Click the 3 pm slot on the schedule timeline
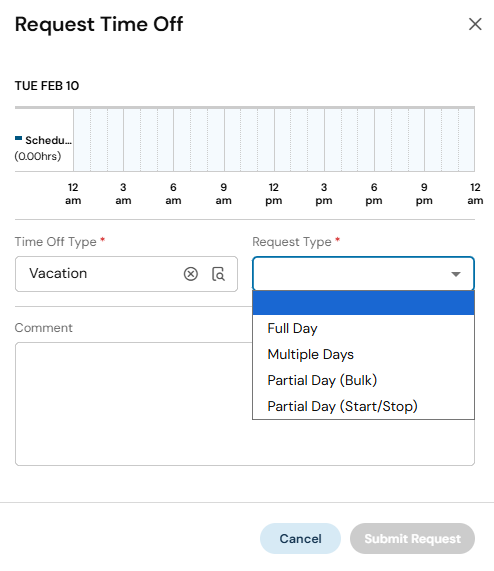Image resolution: width=494 pixels, height=571 pixels. pos(333,140)
